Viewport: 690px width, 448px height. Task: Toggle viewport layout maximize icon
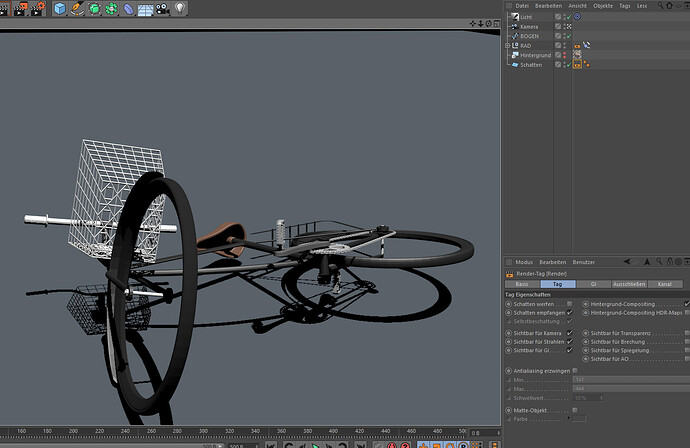point(496,23)
